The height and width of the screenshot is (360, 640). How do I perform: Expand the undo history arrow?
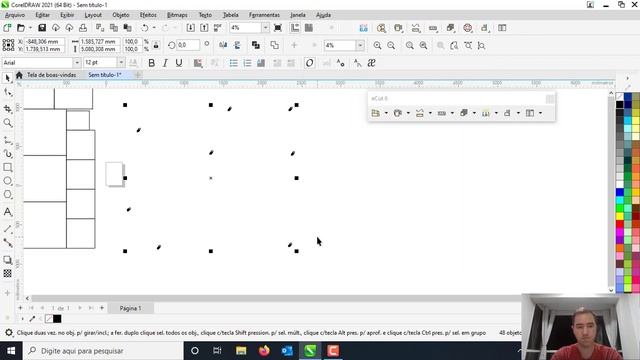pyautogui.click(x=154, y=28)
